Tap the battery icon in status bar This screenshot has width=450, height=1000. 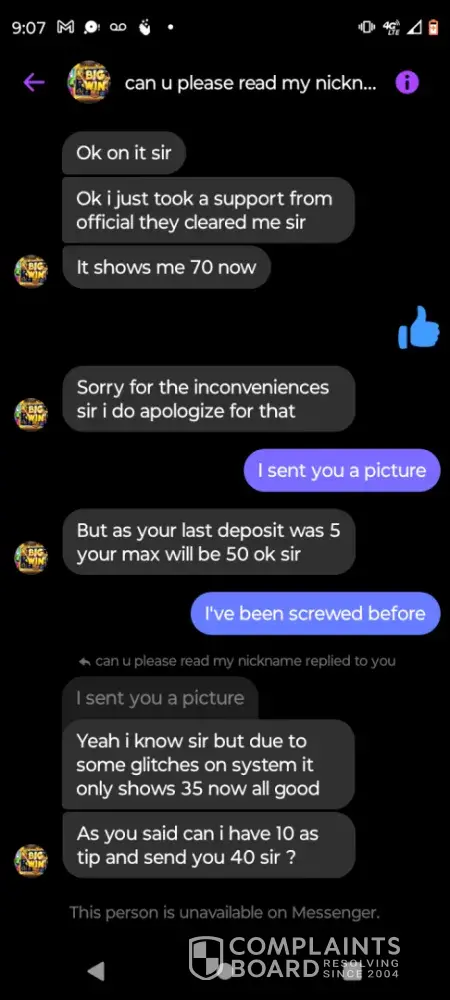coord(433,27)
